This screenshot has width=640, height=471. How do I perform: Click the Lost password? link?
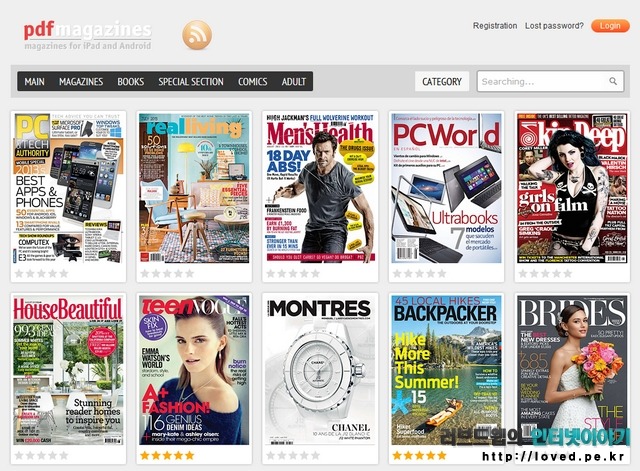click(554, 26)
